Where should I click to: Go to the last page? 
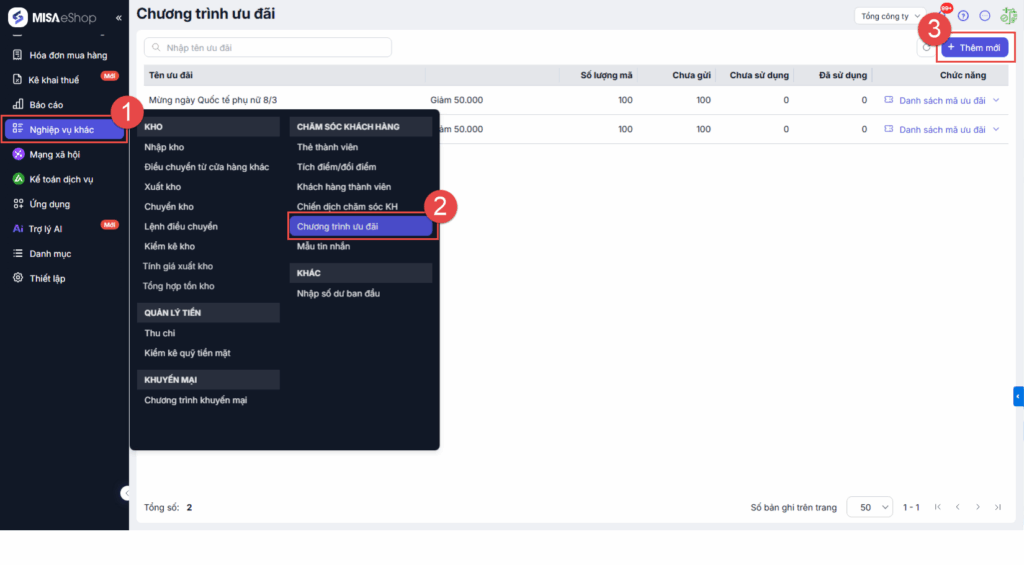click(998, 508)
